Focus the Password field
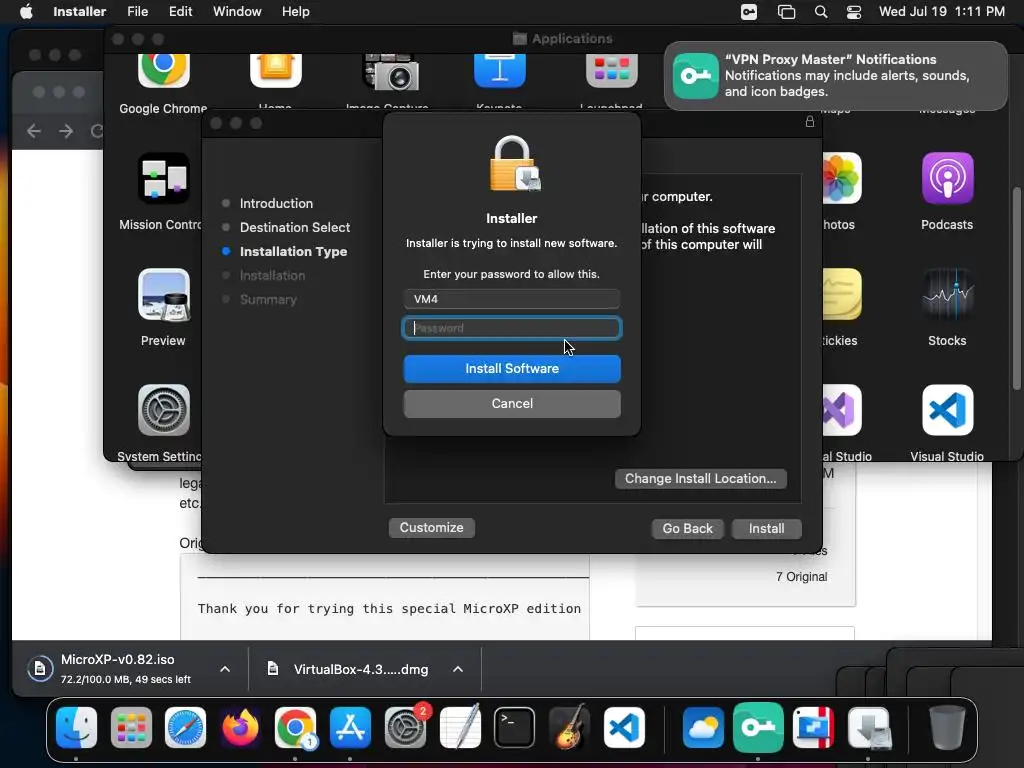The image size is (1024, 768). 512,328
